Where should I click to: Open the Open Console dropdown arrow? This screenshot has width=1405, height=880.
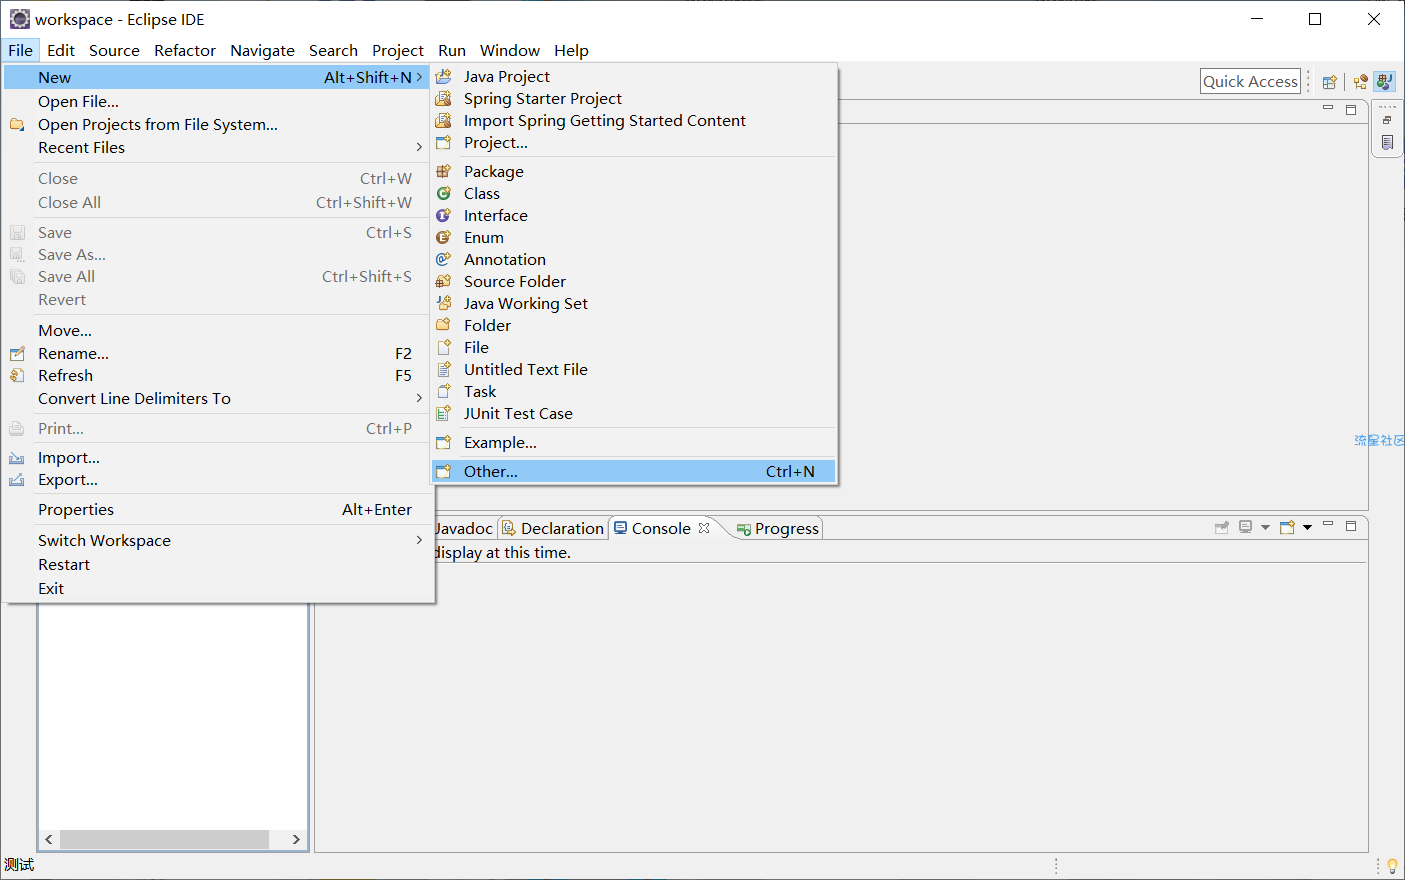click(x=1307, y=527)
